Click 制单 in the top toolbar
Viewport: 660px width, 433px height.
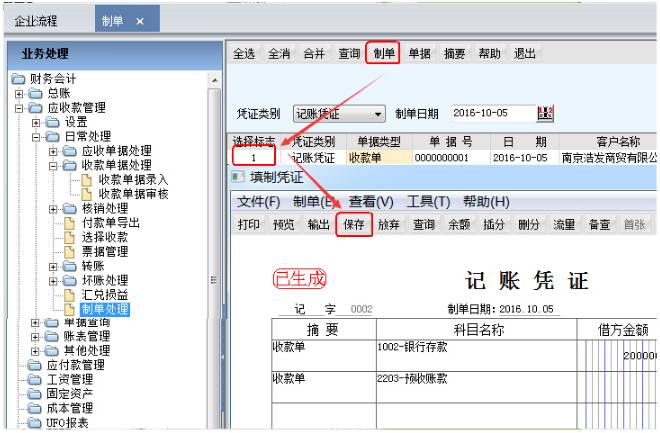click(383, 53)
